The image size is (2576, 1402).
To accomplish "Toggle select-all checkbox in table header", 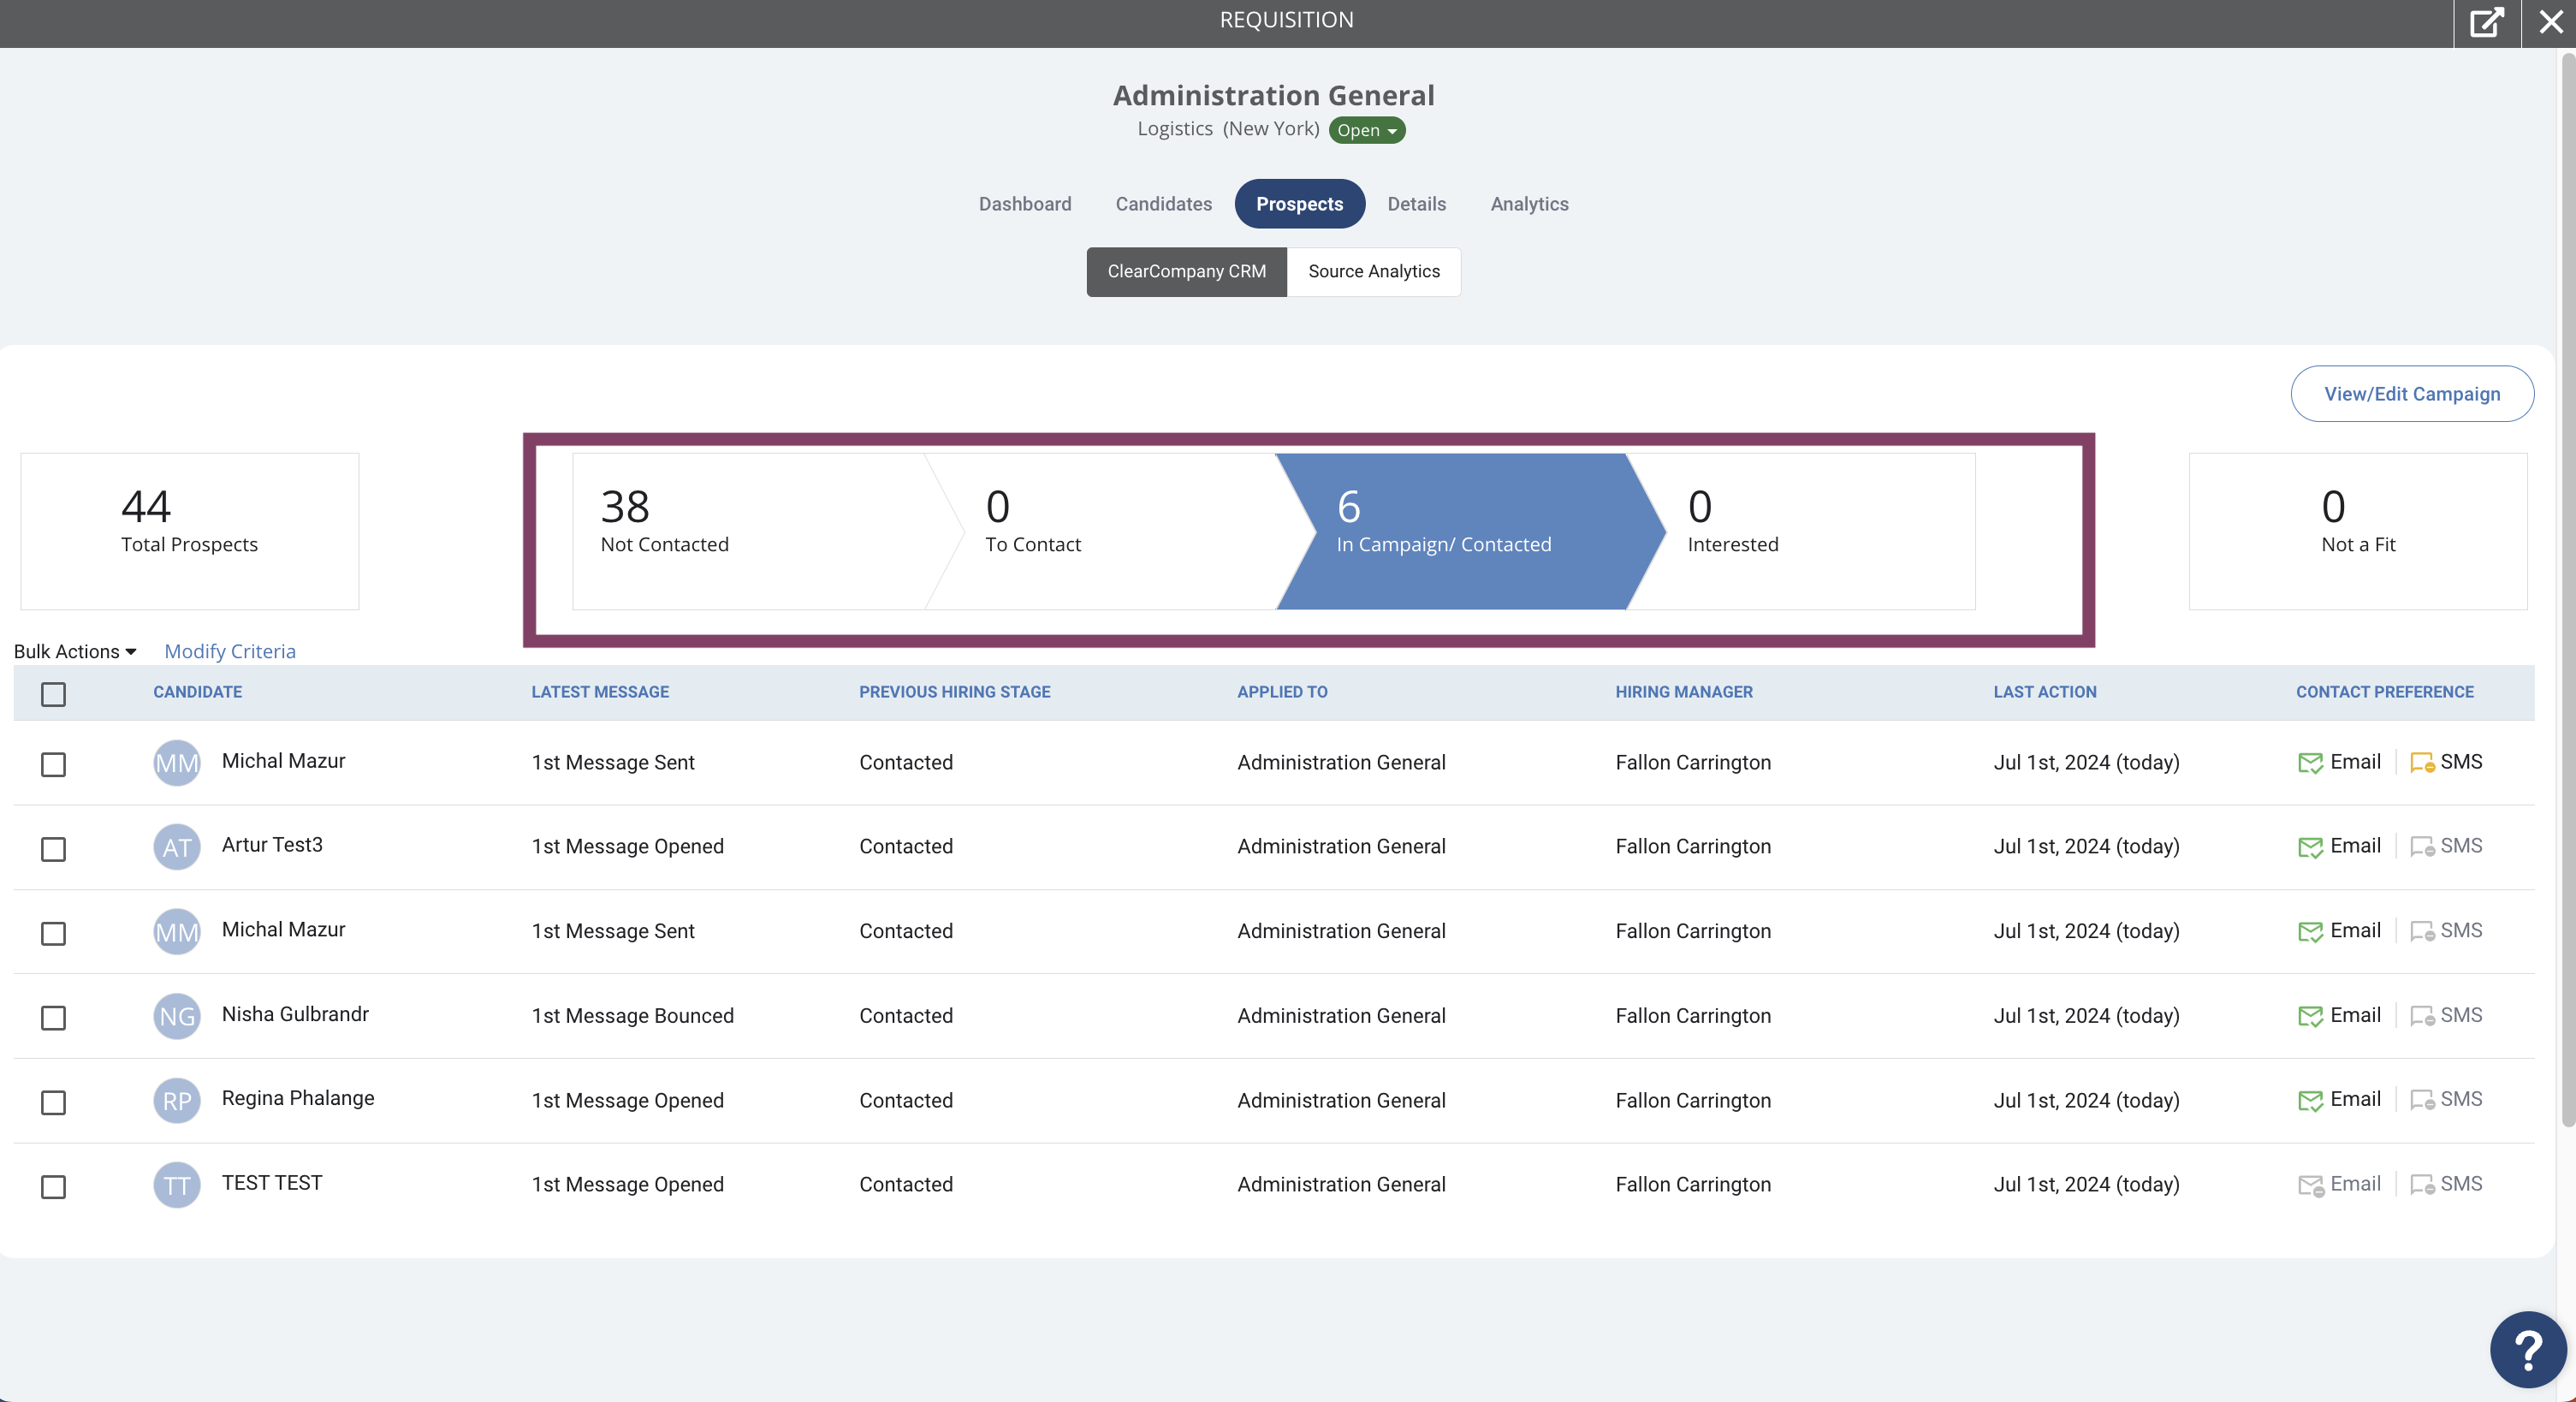I will 53,694.
